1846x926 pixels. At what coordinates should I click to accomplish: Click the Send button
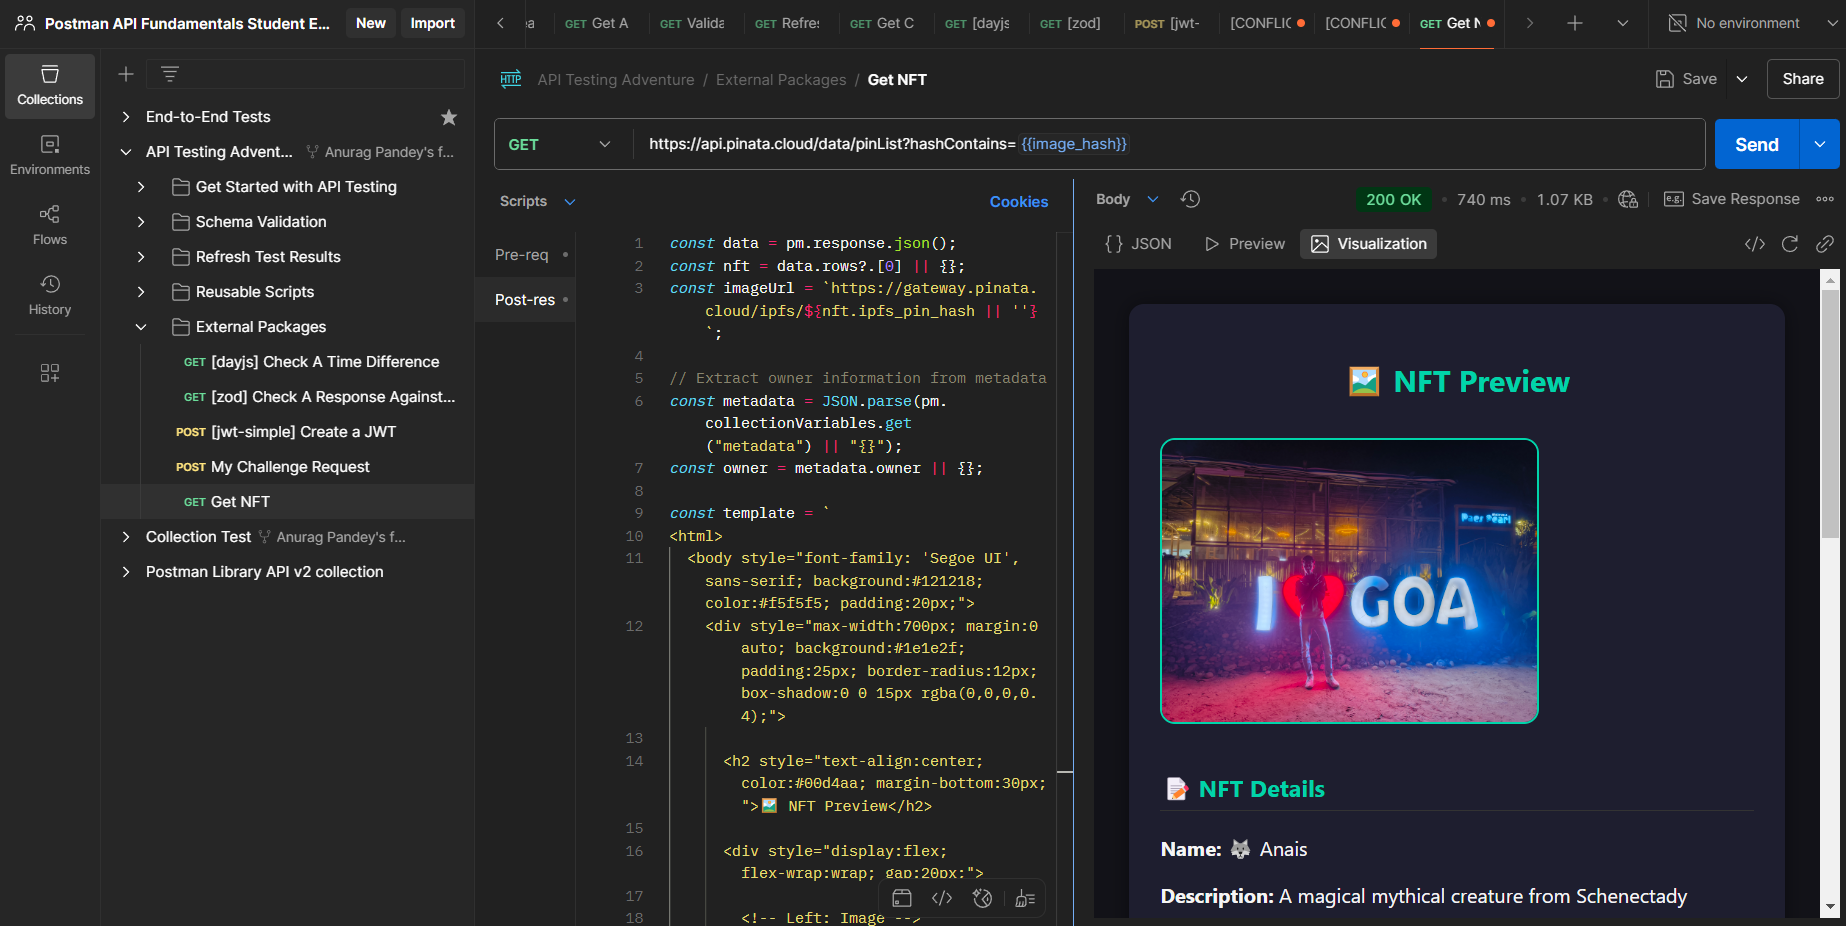1757,144
